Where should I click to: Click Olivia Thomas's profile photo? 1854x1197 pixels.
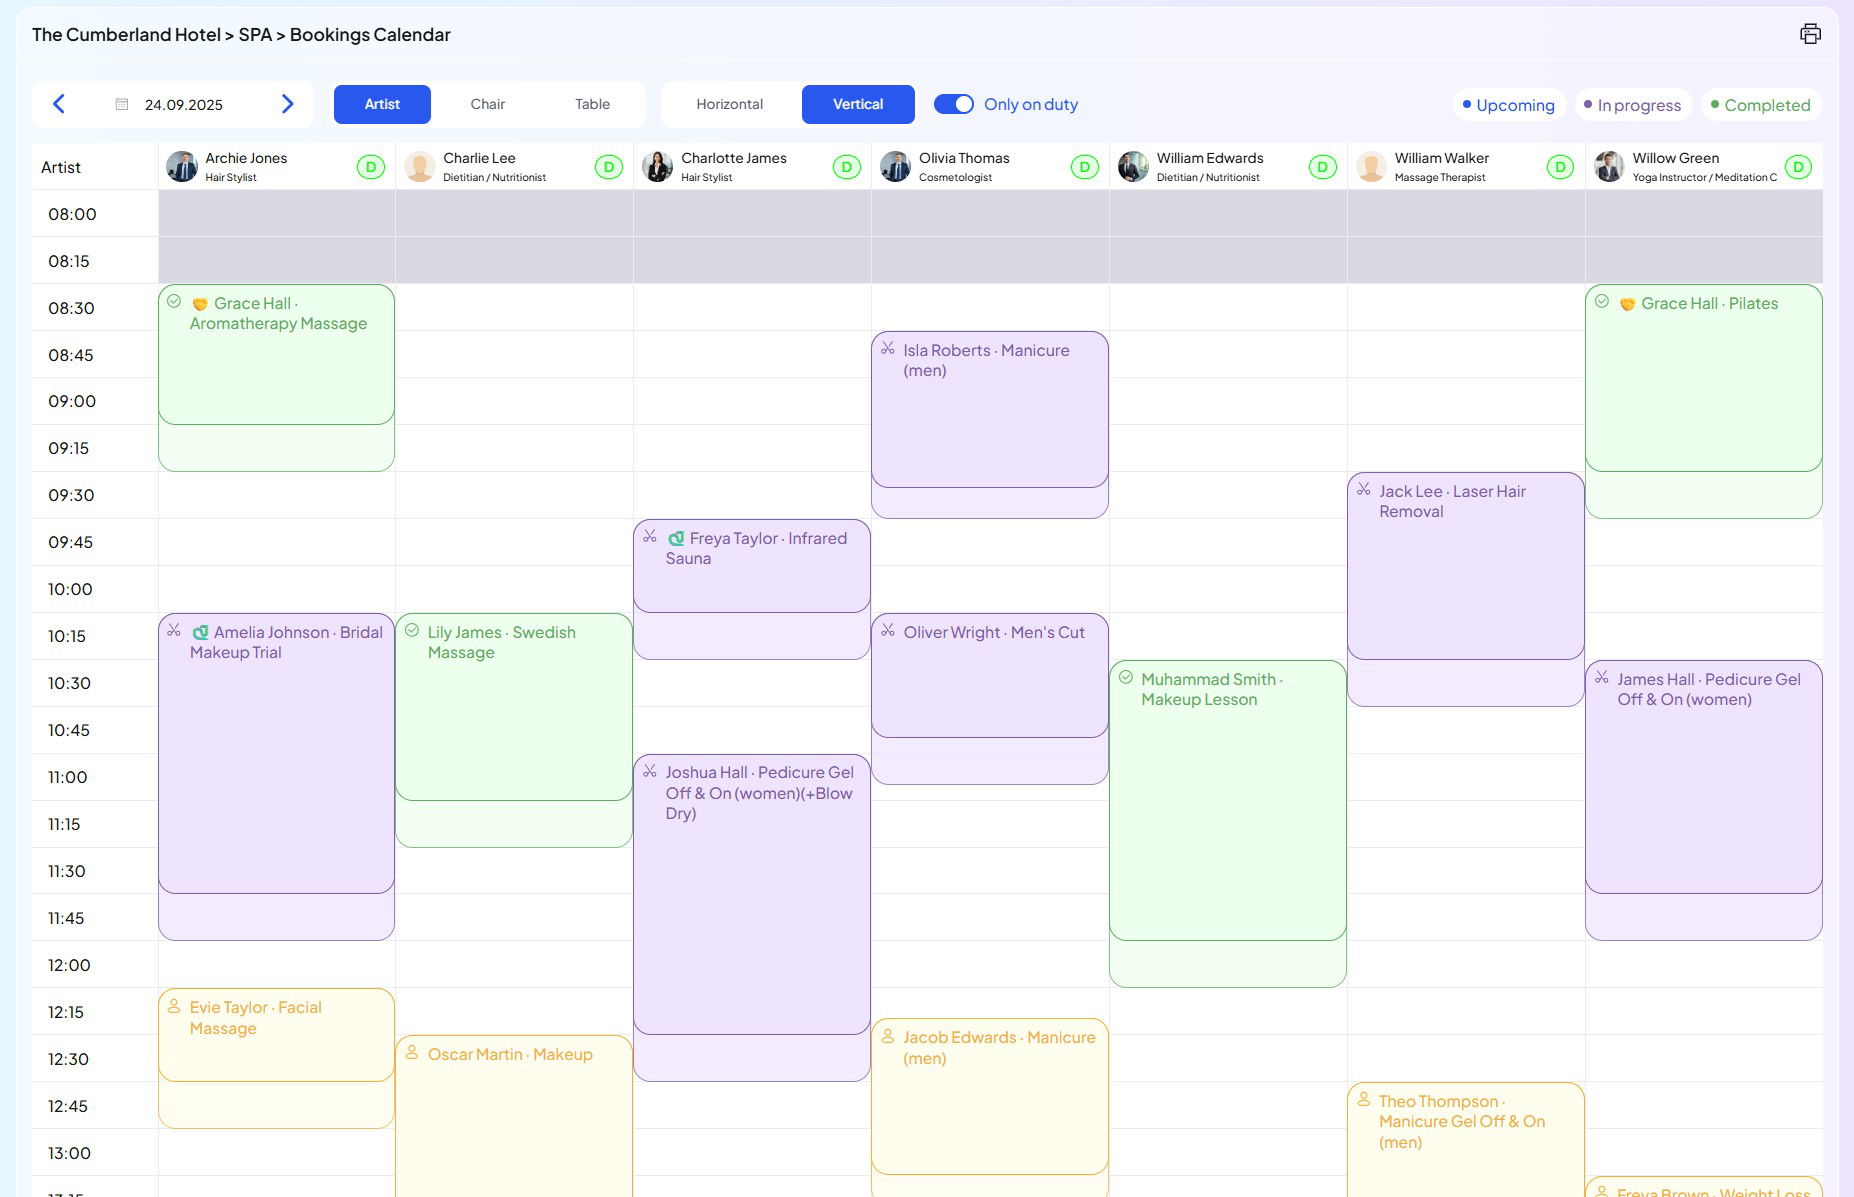coord(895,167)
